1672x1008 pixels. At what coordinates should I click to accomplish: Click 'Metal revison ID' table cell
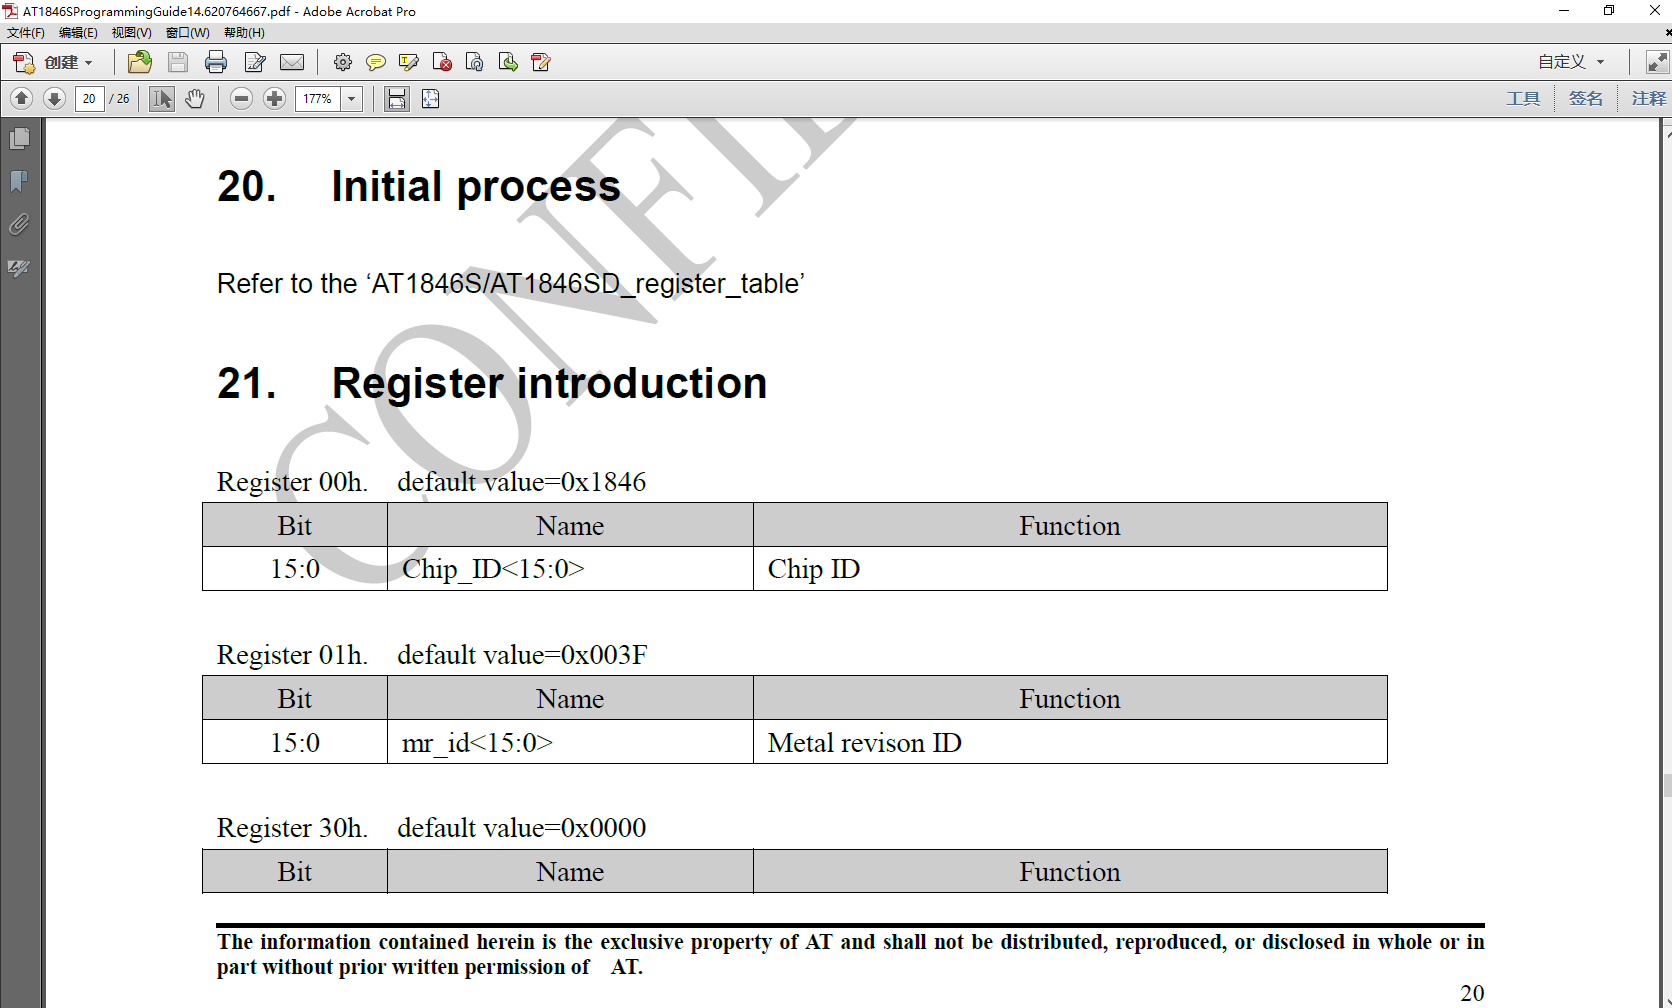pos(1070,743)
